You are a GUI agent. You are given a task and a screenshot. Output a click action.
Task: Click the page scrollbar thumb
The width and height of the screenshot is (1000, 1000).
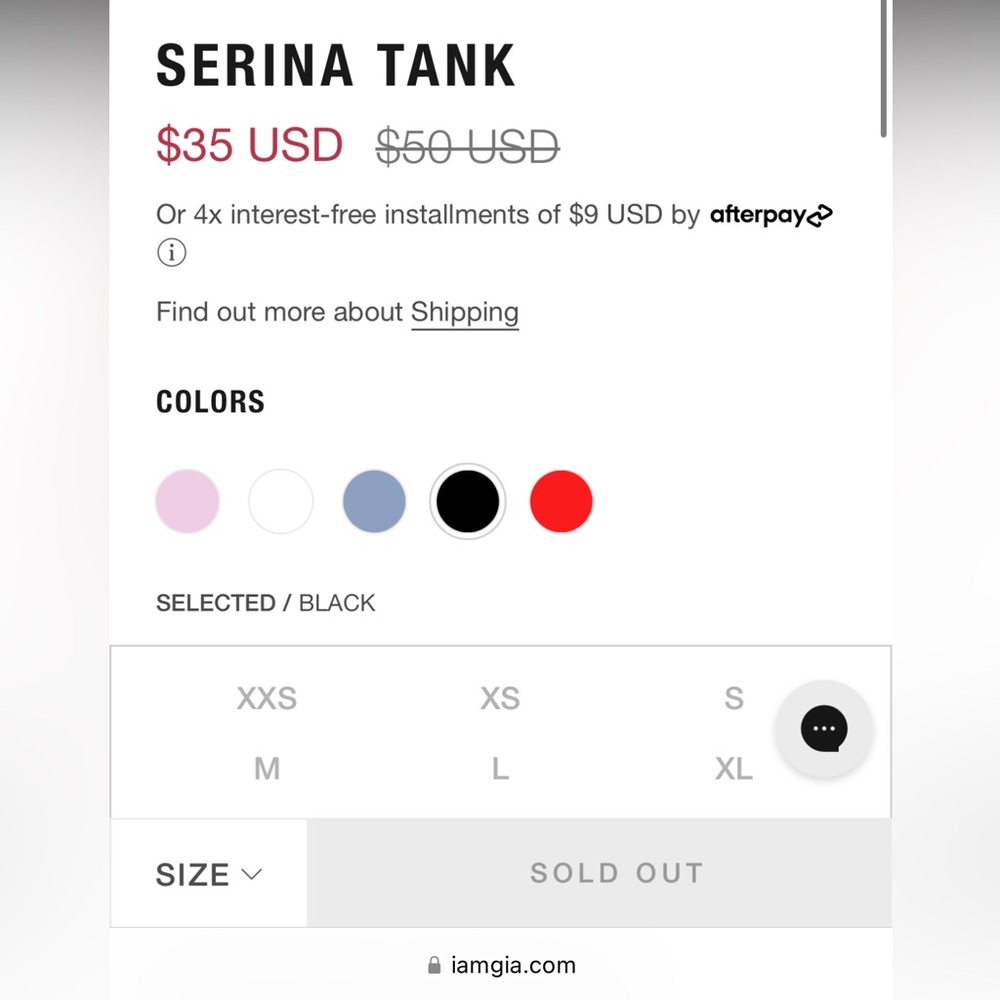tap(883, 68)
